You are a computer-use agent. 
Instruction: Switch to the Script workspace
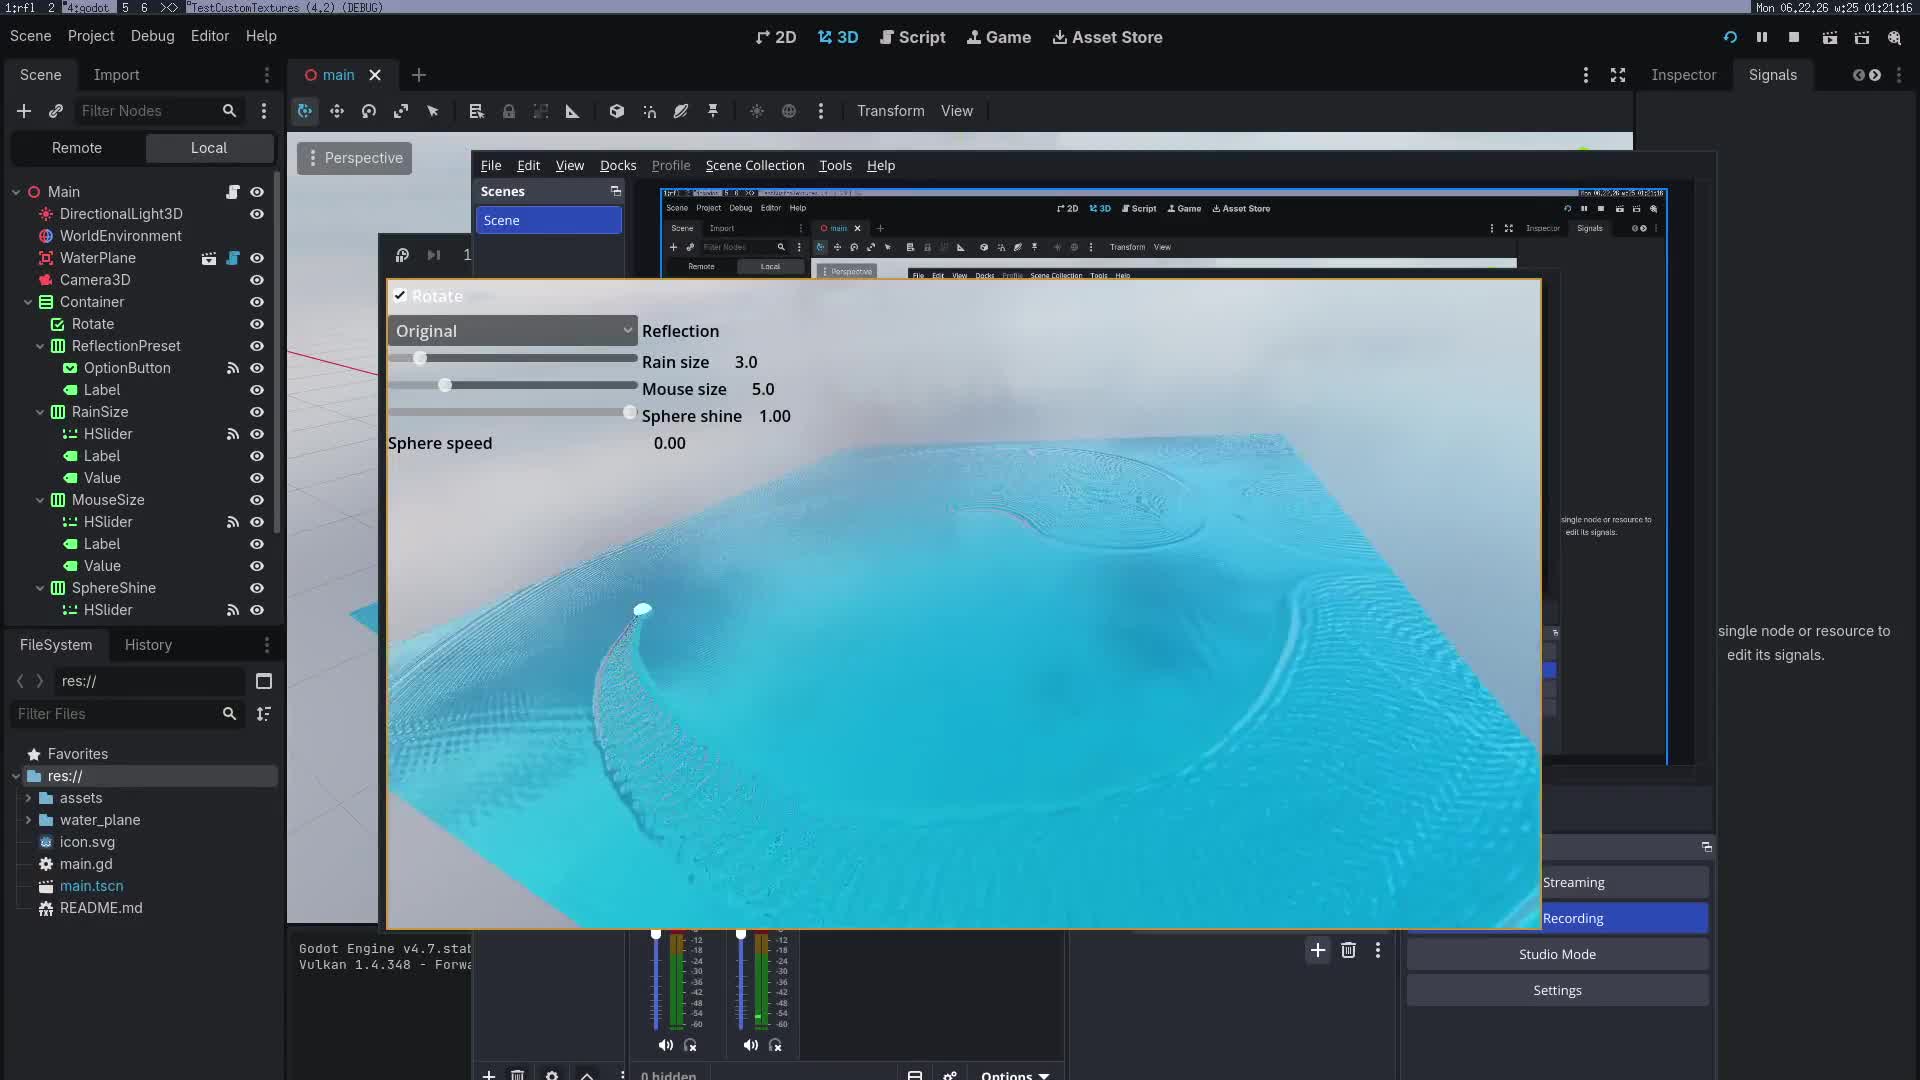(912, 37)
